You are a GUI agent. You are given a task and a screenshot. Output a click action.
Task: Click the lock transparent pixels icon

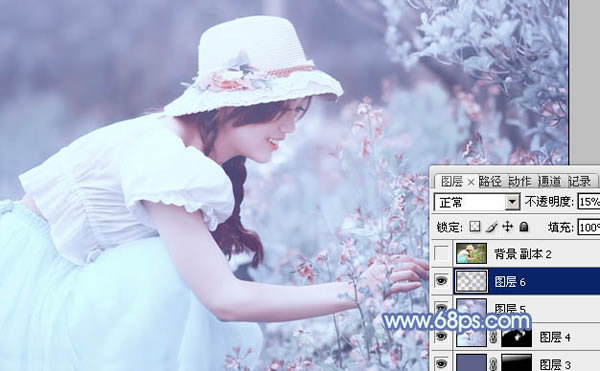click(x=475, y=227)
